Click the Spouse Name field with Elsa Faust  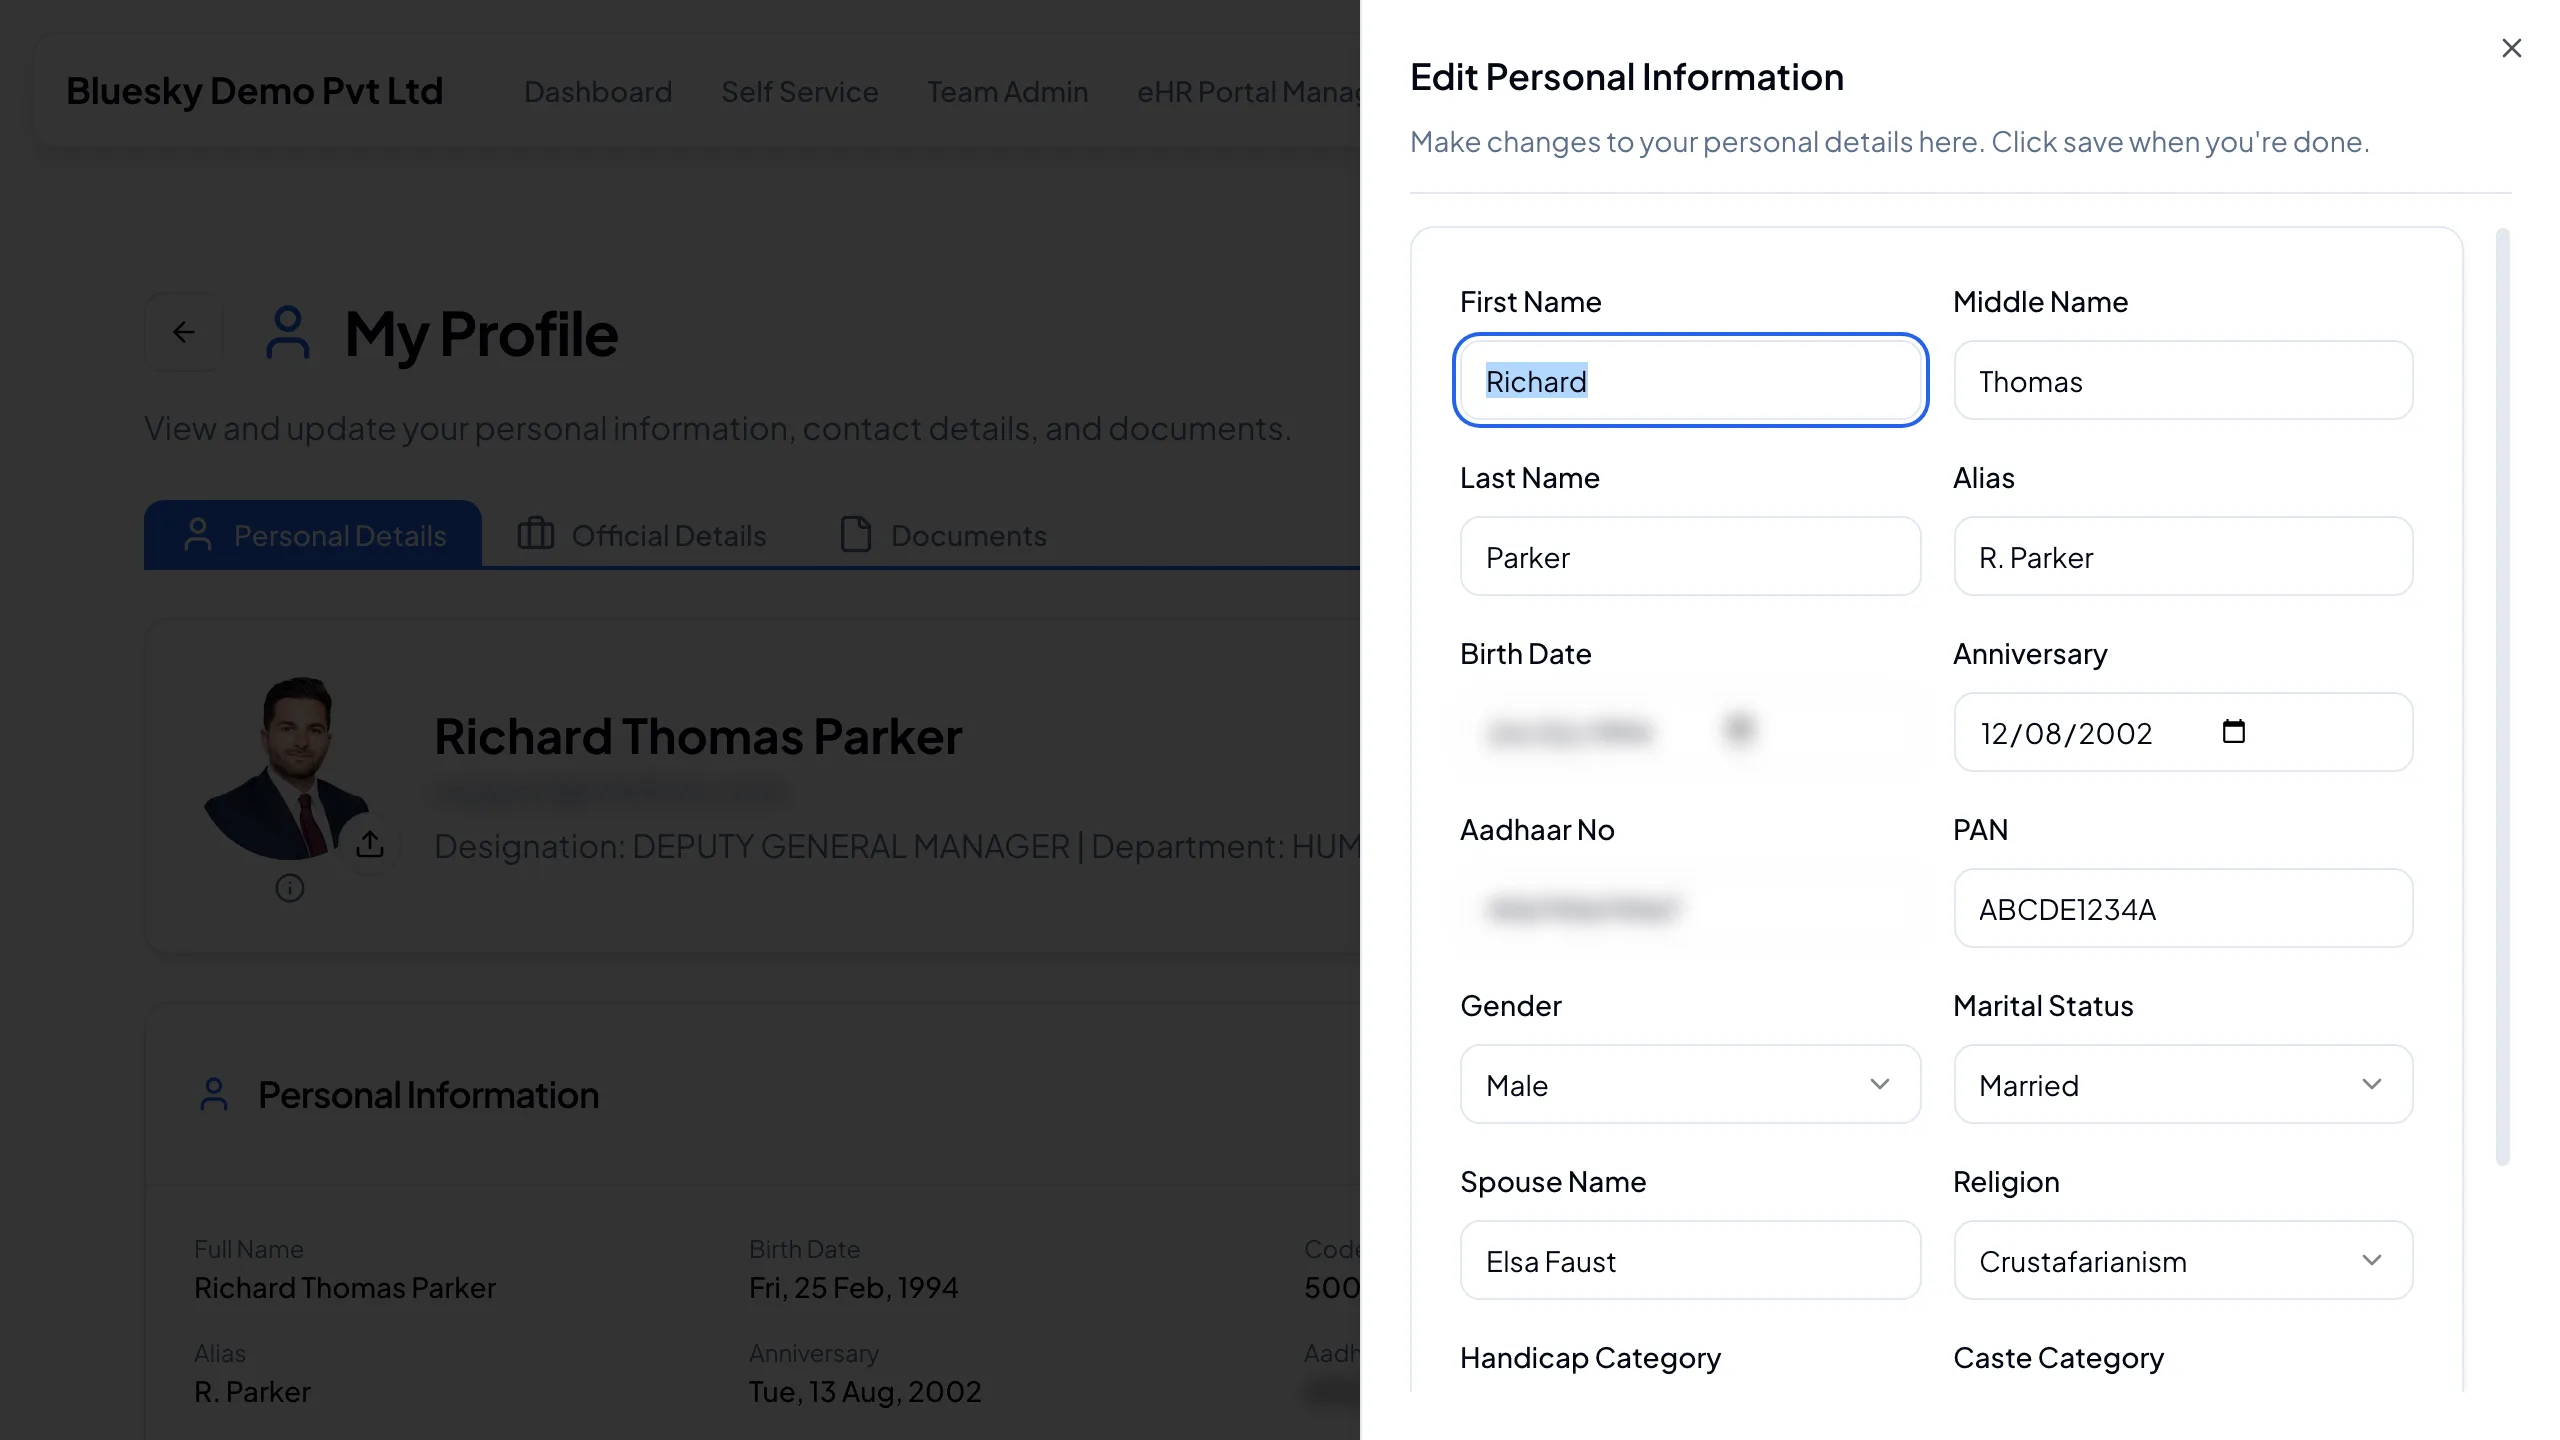[x=1690, y=1261]
